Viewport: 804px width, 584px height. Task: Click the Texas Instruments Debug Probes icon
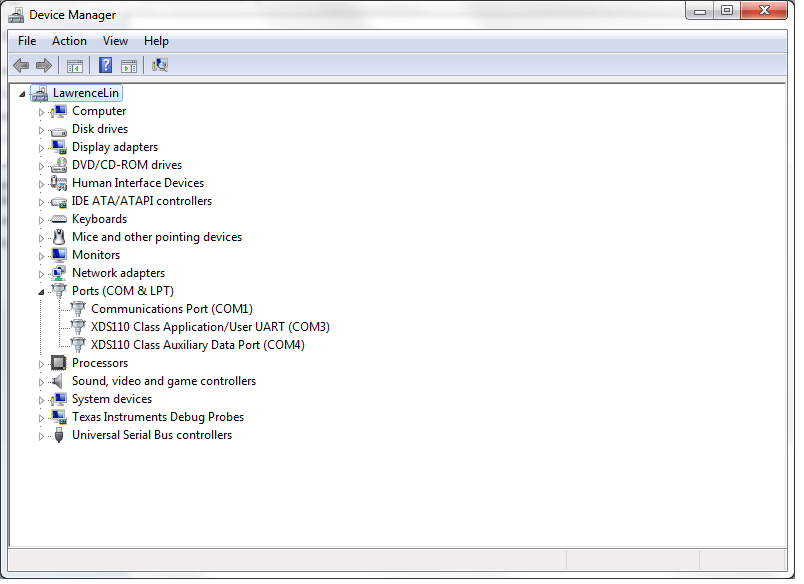click(59, 417)
